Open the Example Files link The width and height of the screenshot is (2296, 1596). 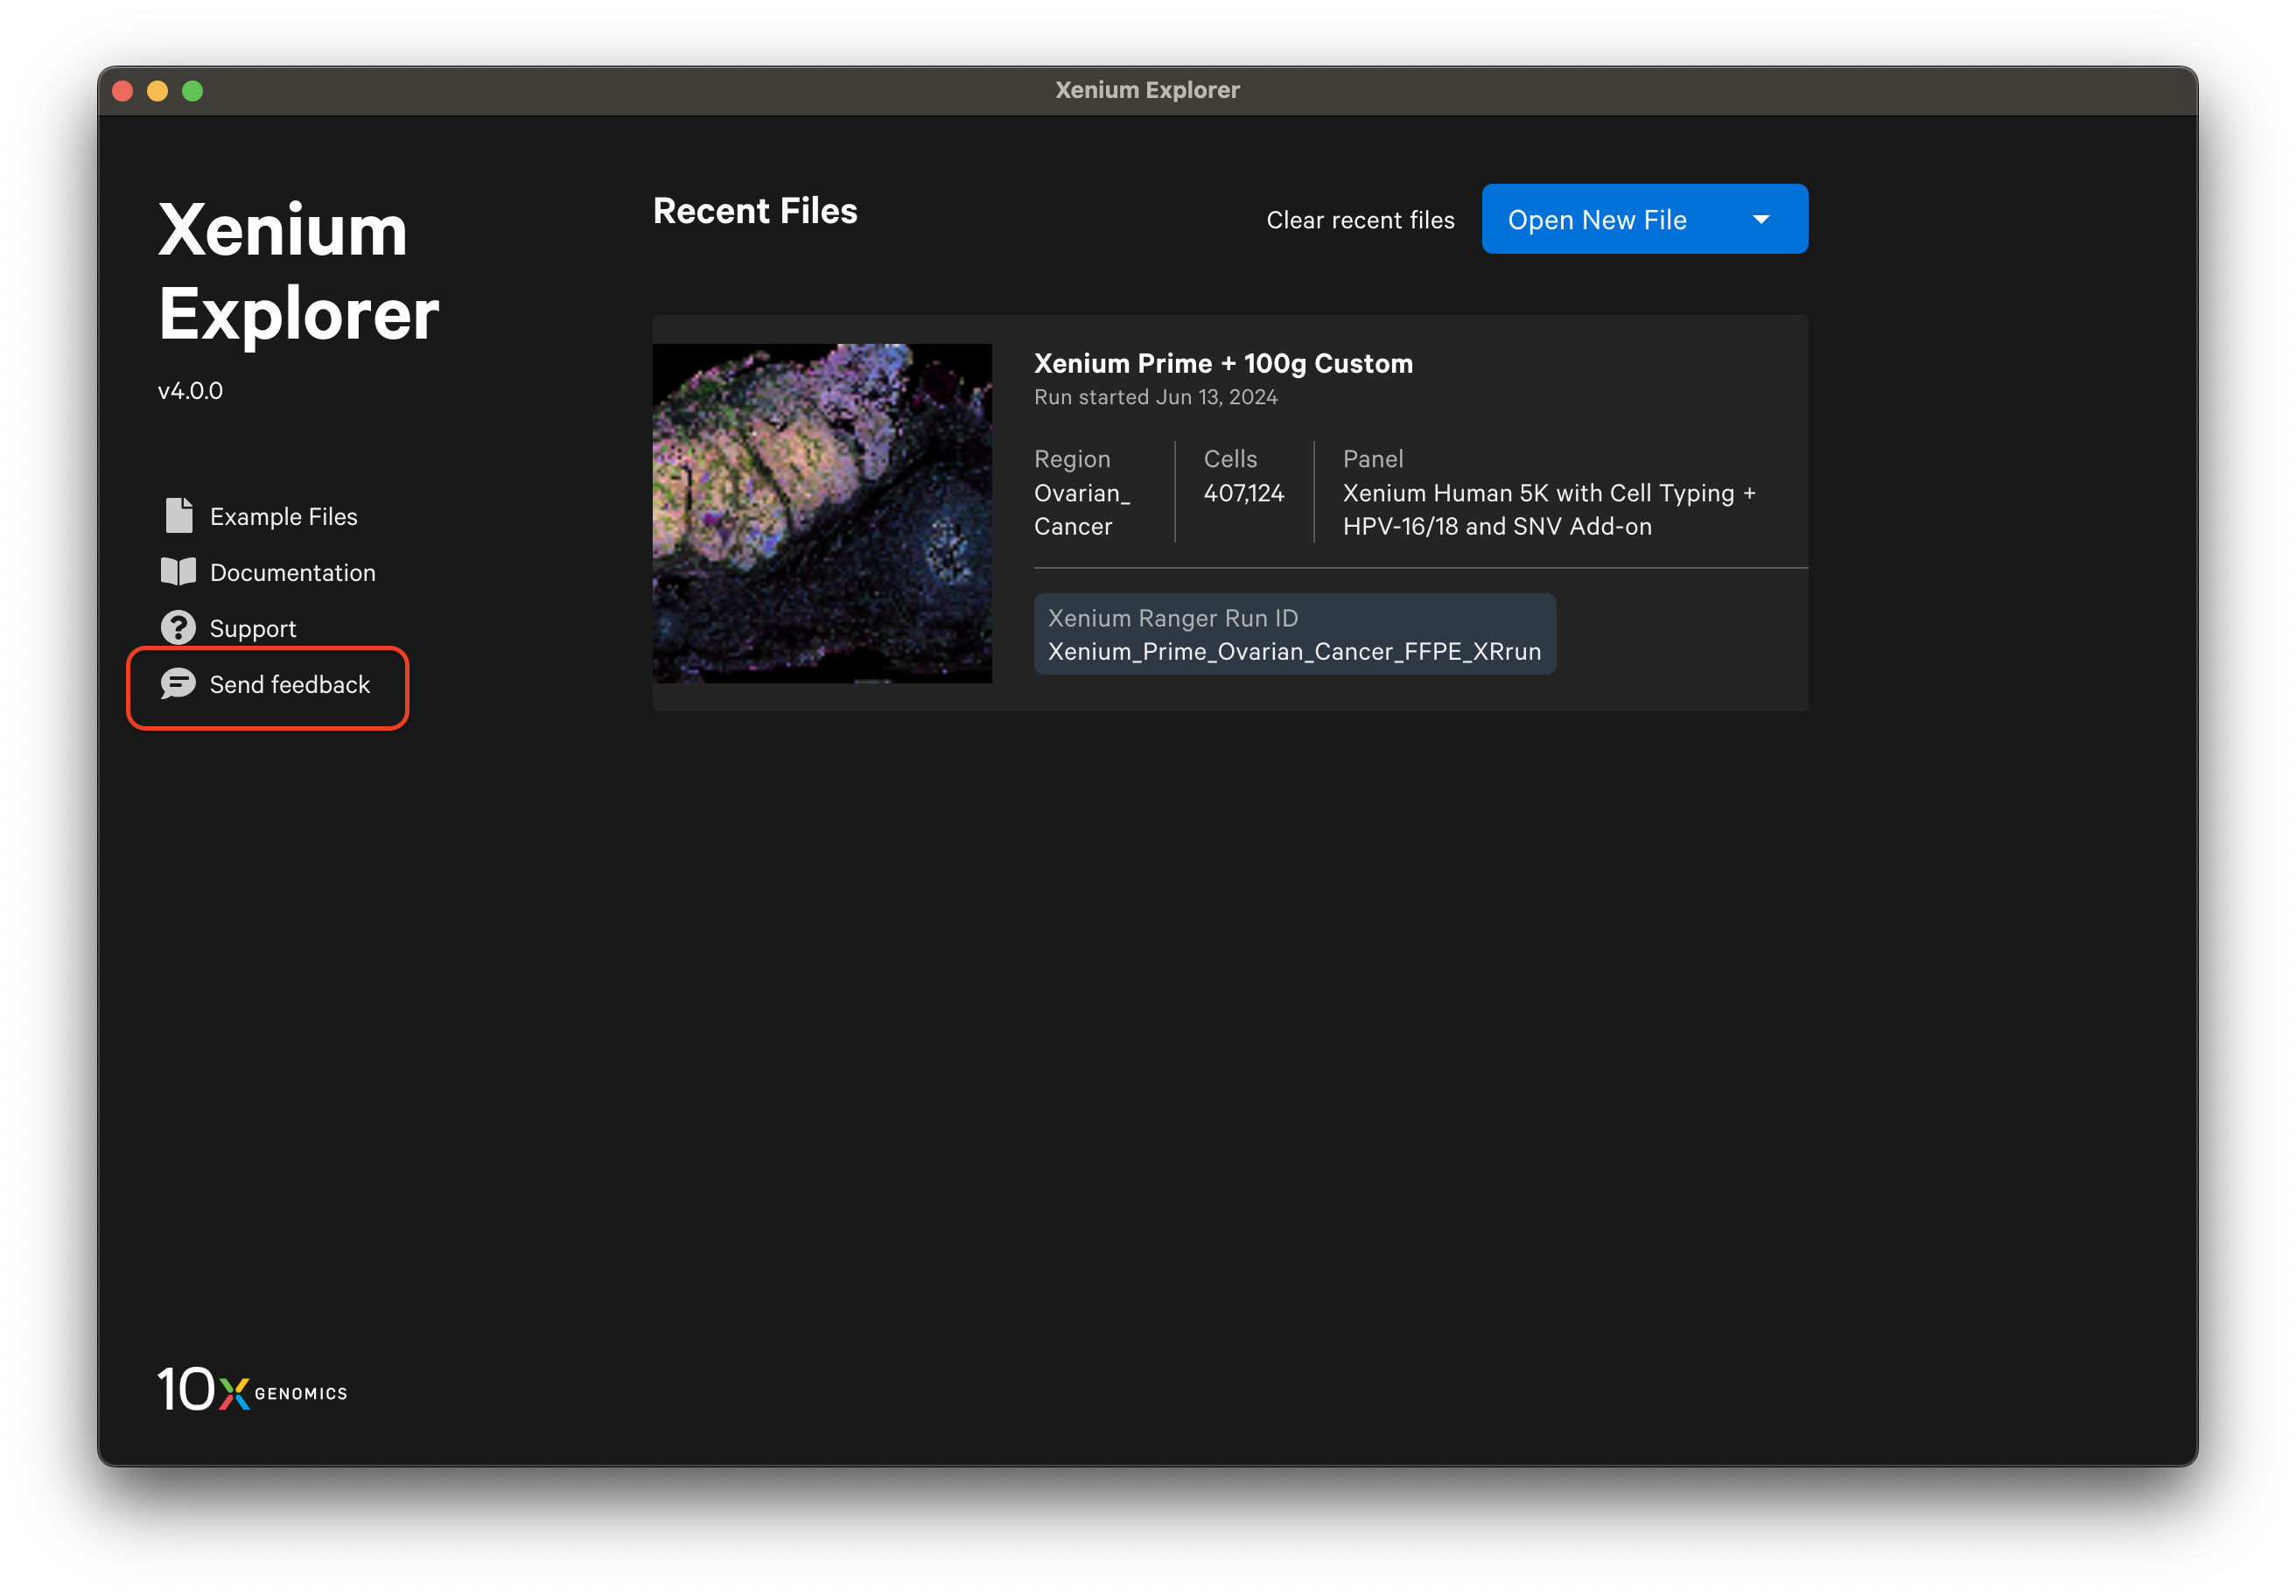point(283,516)
